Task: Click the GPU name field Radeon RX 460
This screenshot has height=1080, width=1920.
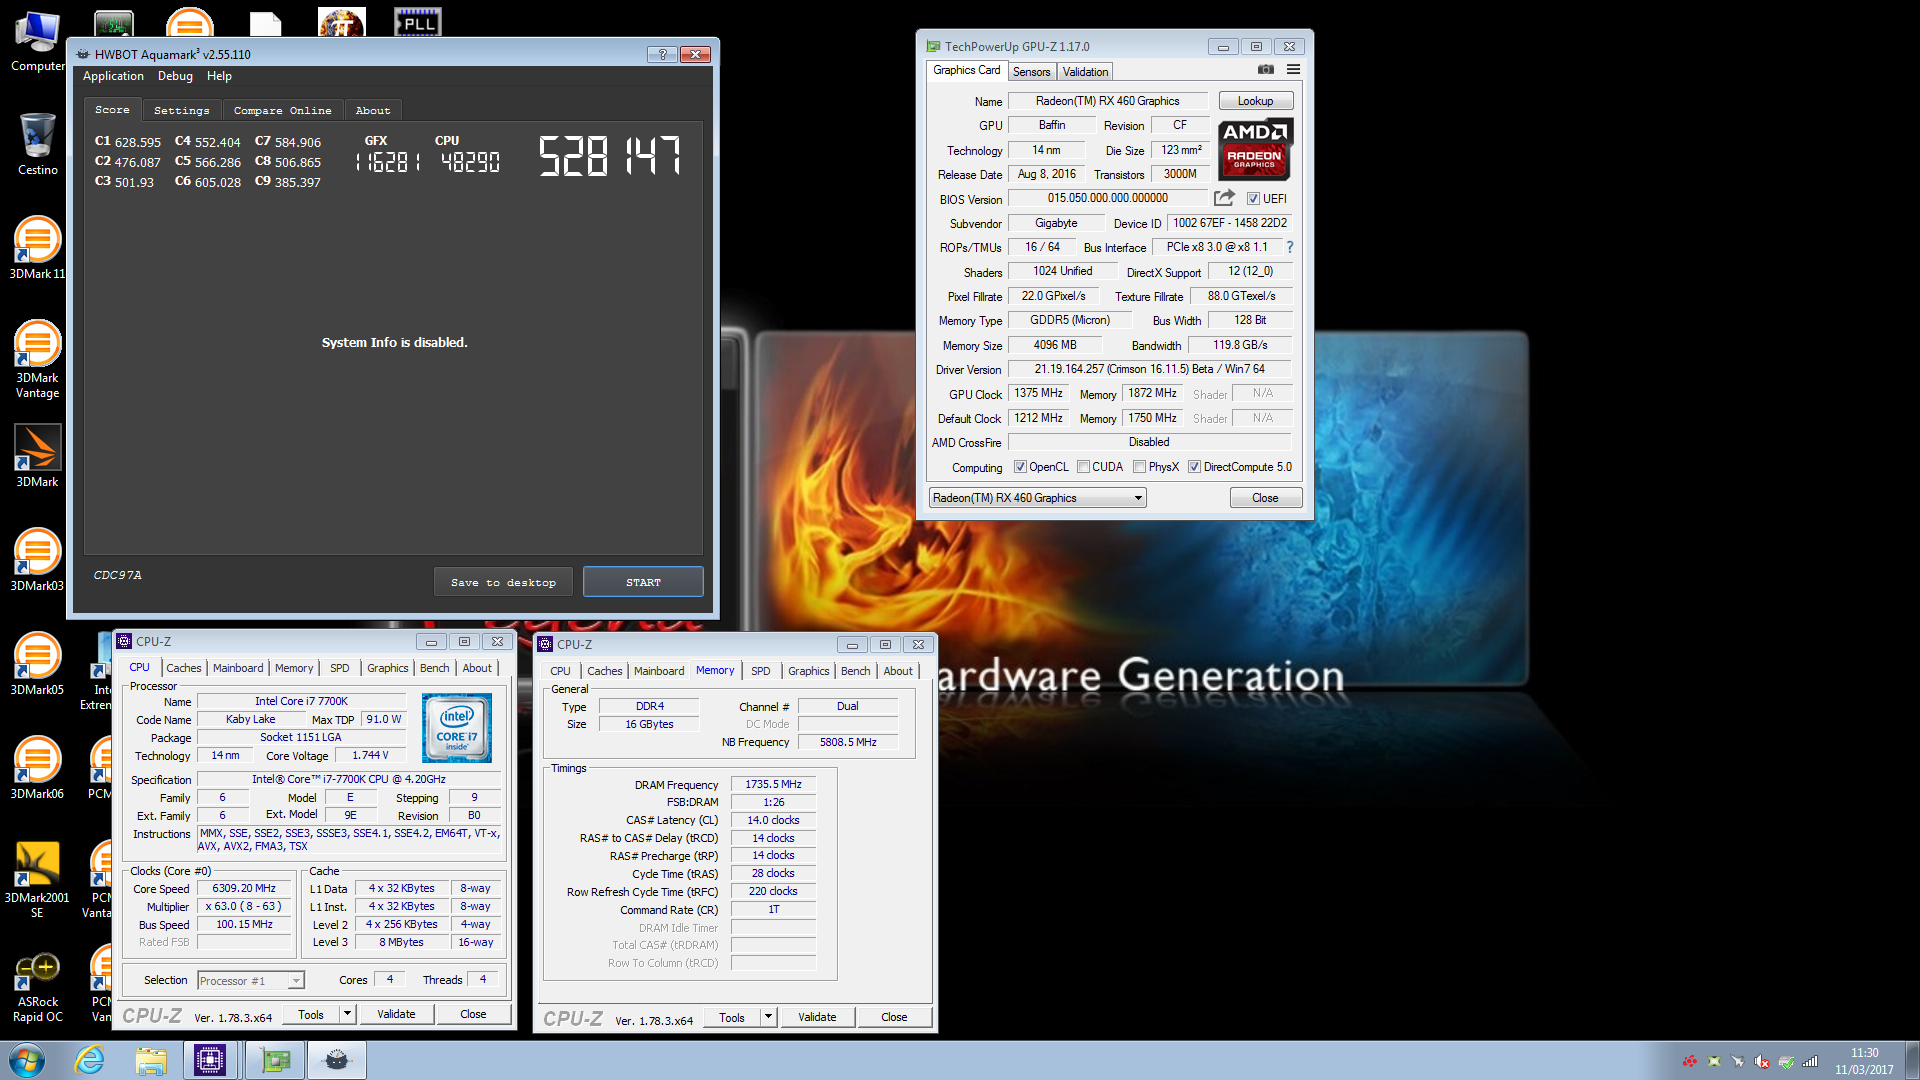Action: (x=1107, y=101)
